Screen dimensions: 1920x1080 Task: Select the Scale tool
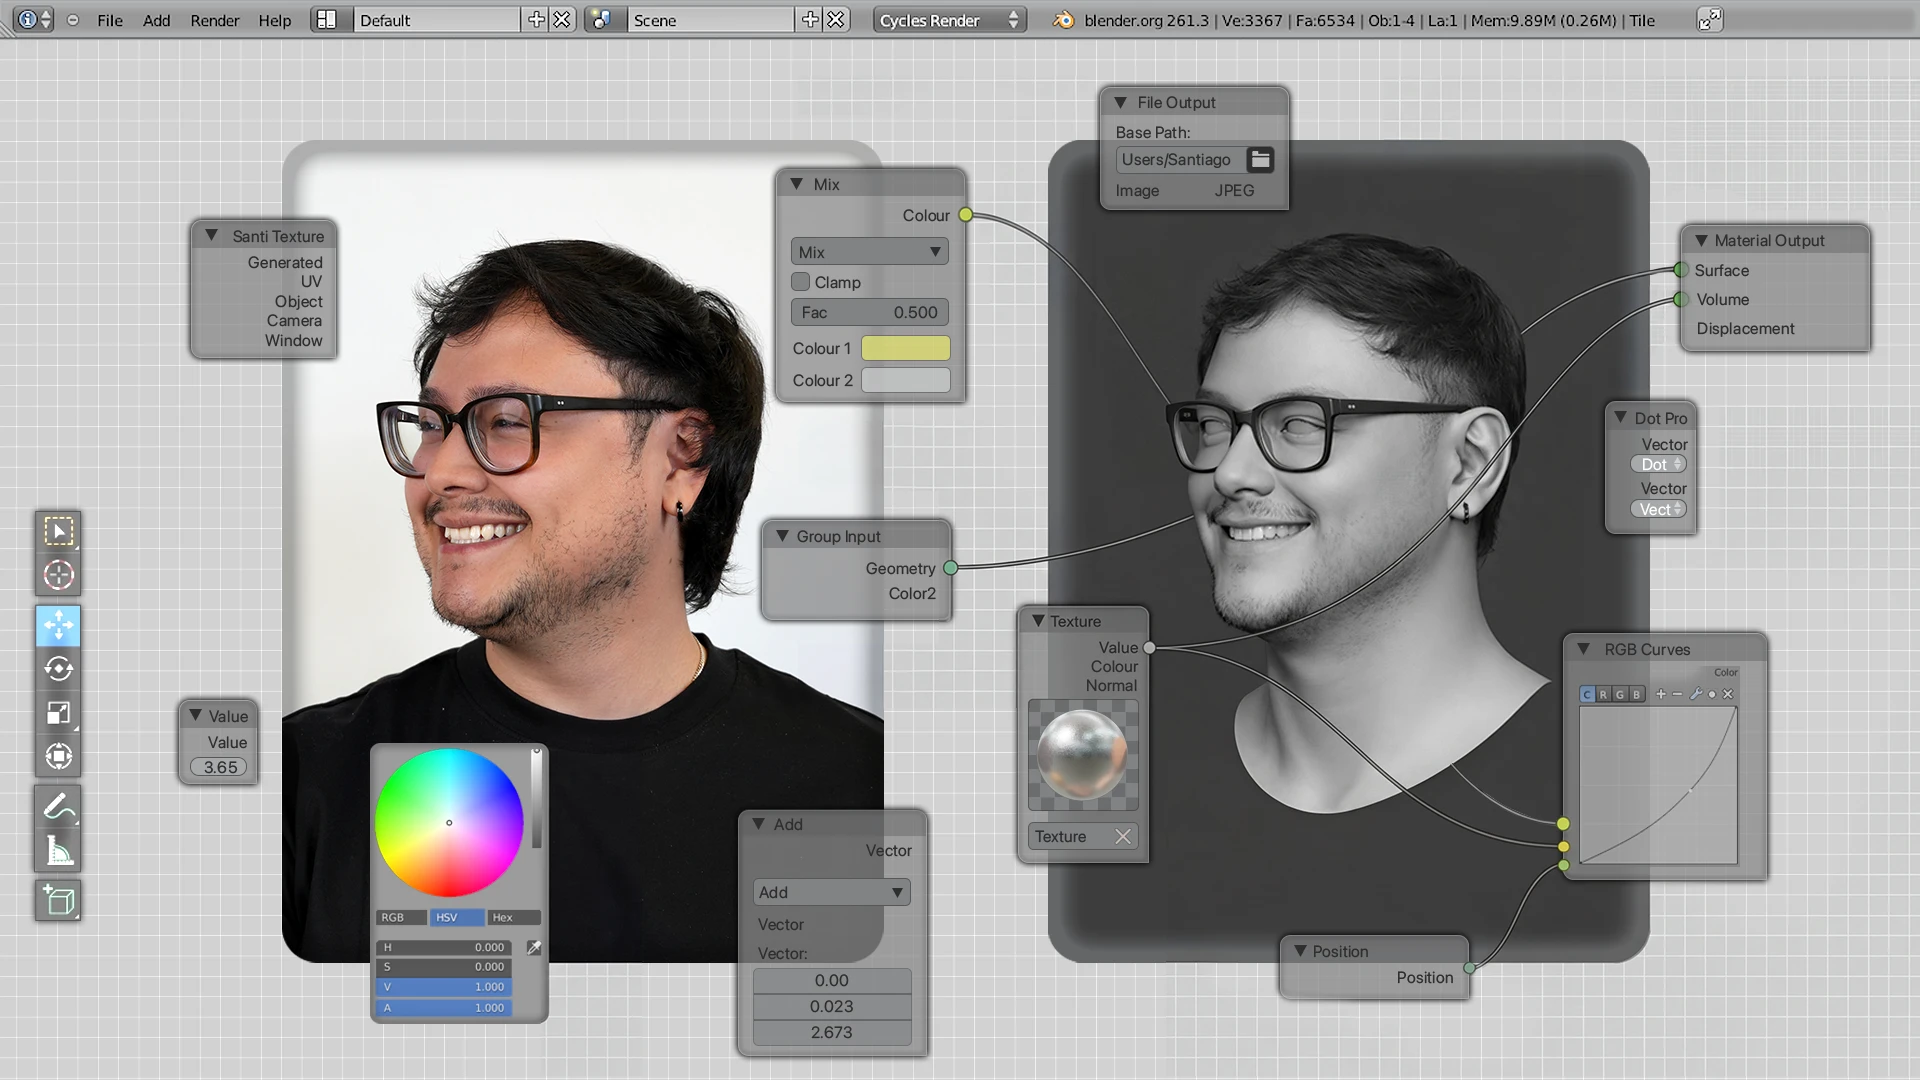point(57,712)
